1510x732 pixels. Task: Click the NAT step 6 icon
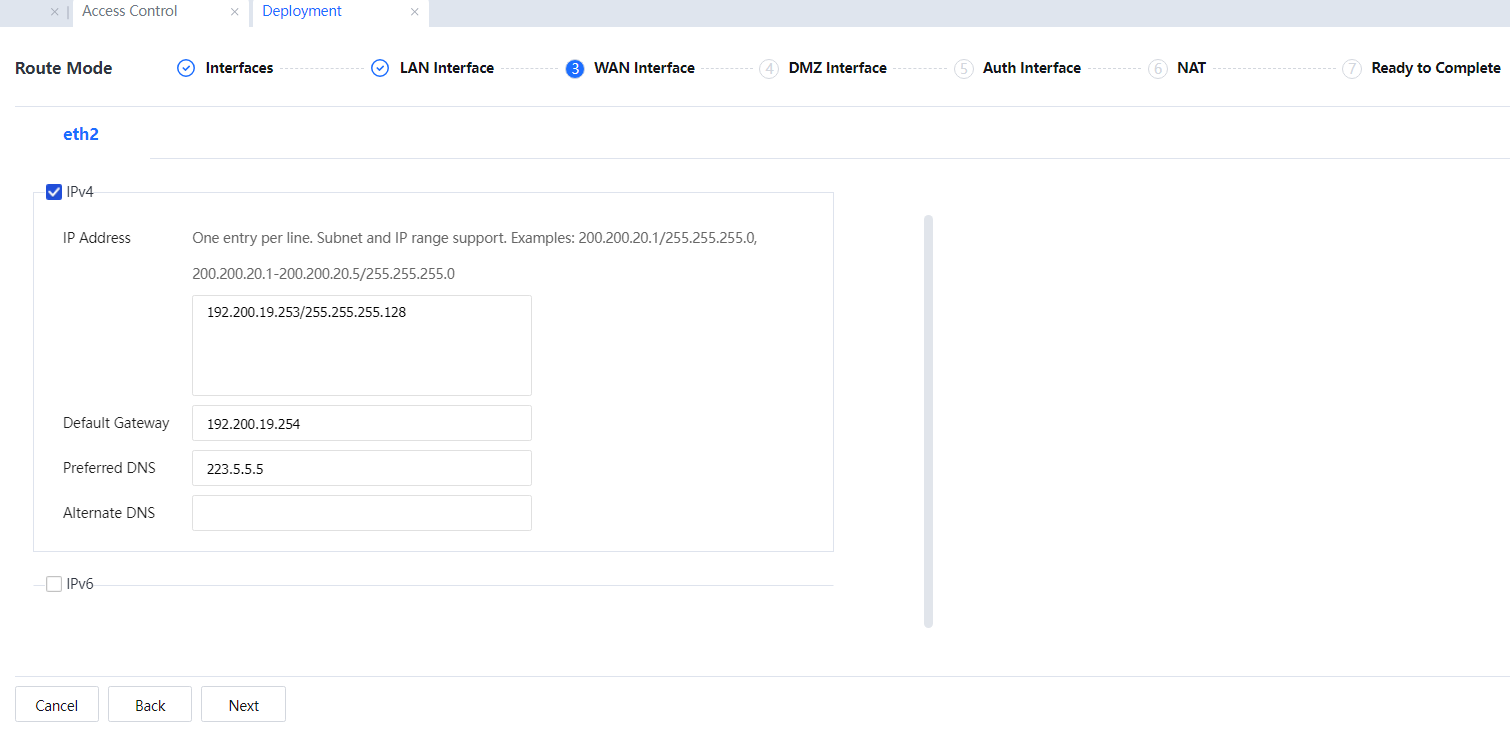1158,69
